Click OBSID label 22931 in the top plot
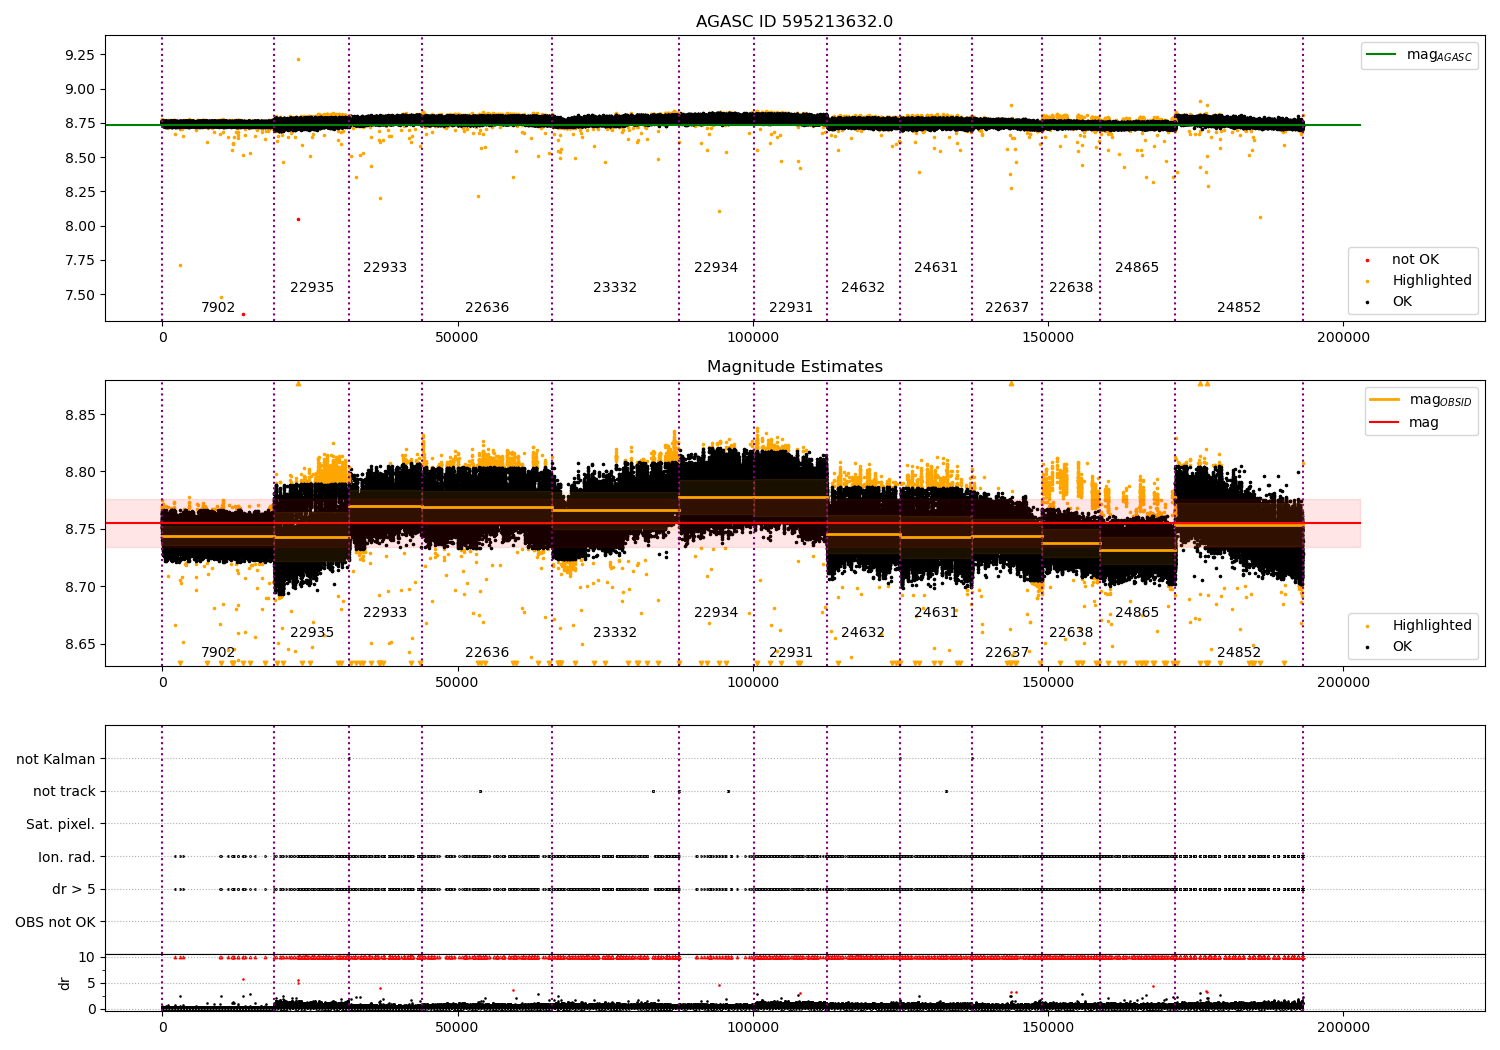This screenshot has width=1500, height=1050. tap(791, 308)
